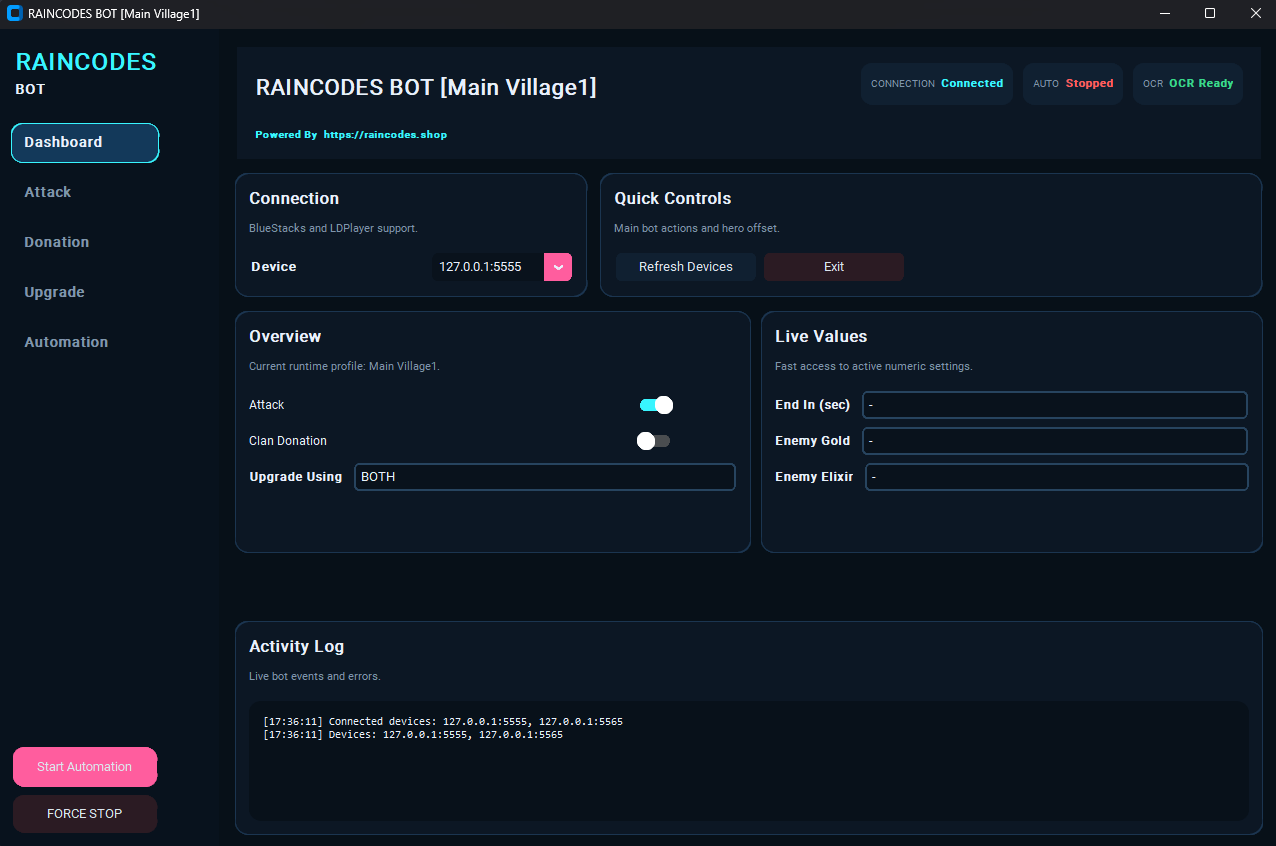The image size is (1276, 846).
Task: Navigate to the Automation sidebar section
Action: (x=66, y=342)
